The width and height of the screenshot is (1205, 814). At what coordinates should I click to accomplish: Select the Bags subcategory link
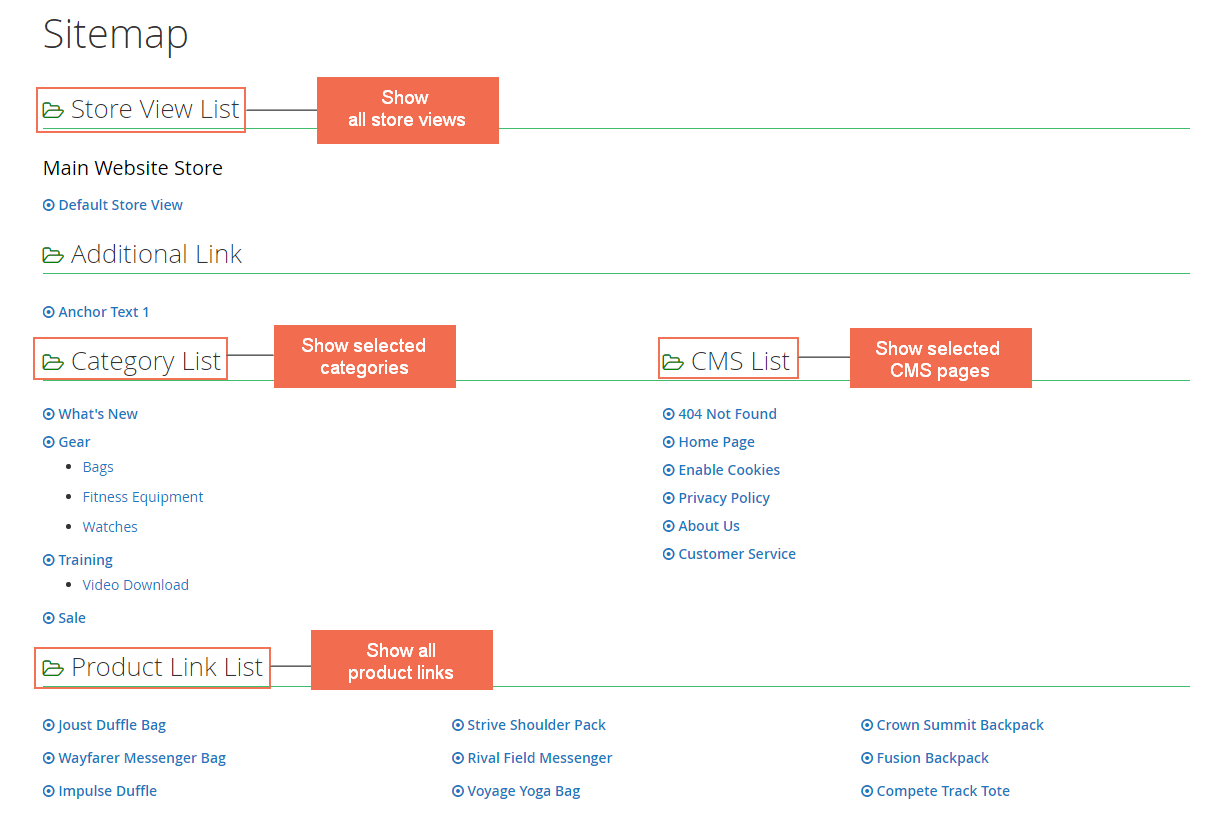98,467
